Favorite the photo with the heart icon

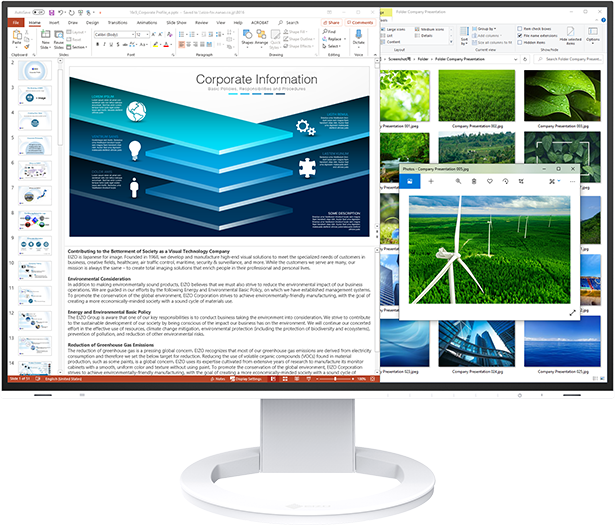click(x=489, y=181)
